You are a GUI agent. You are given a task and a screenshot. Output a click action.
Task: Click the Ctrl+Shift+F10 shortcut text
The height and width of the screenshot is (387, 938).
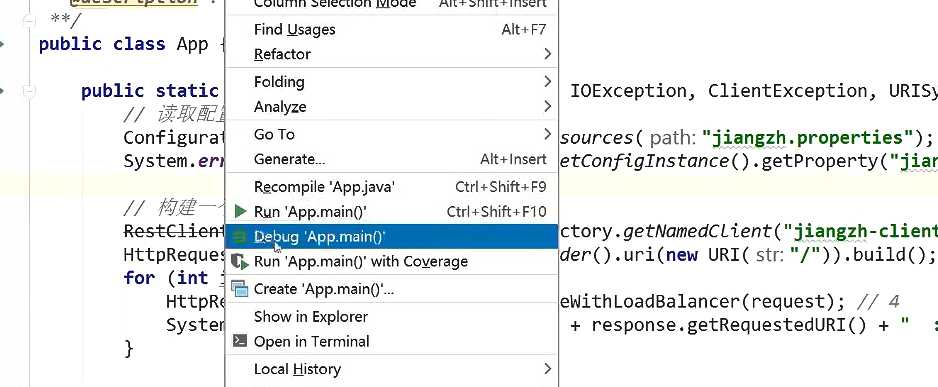(x=497, y=212)
